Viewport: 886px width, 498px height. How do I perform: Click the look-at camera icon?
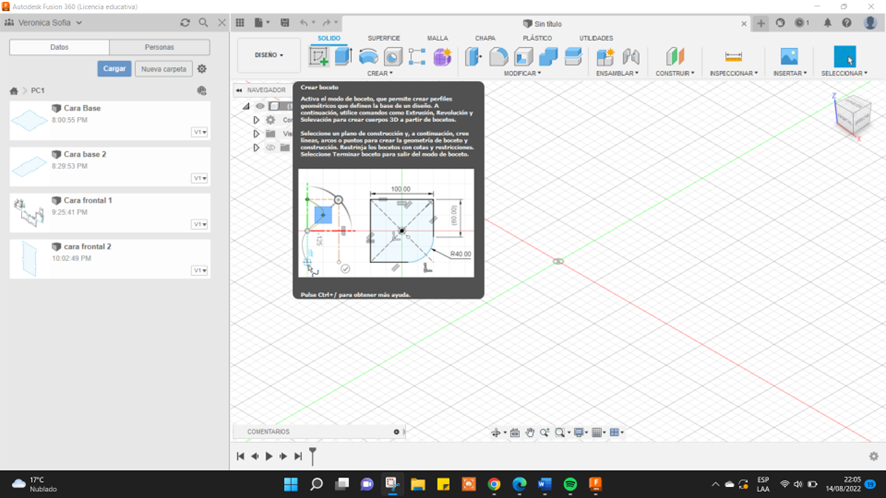click(515, 432)
